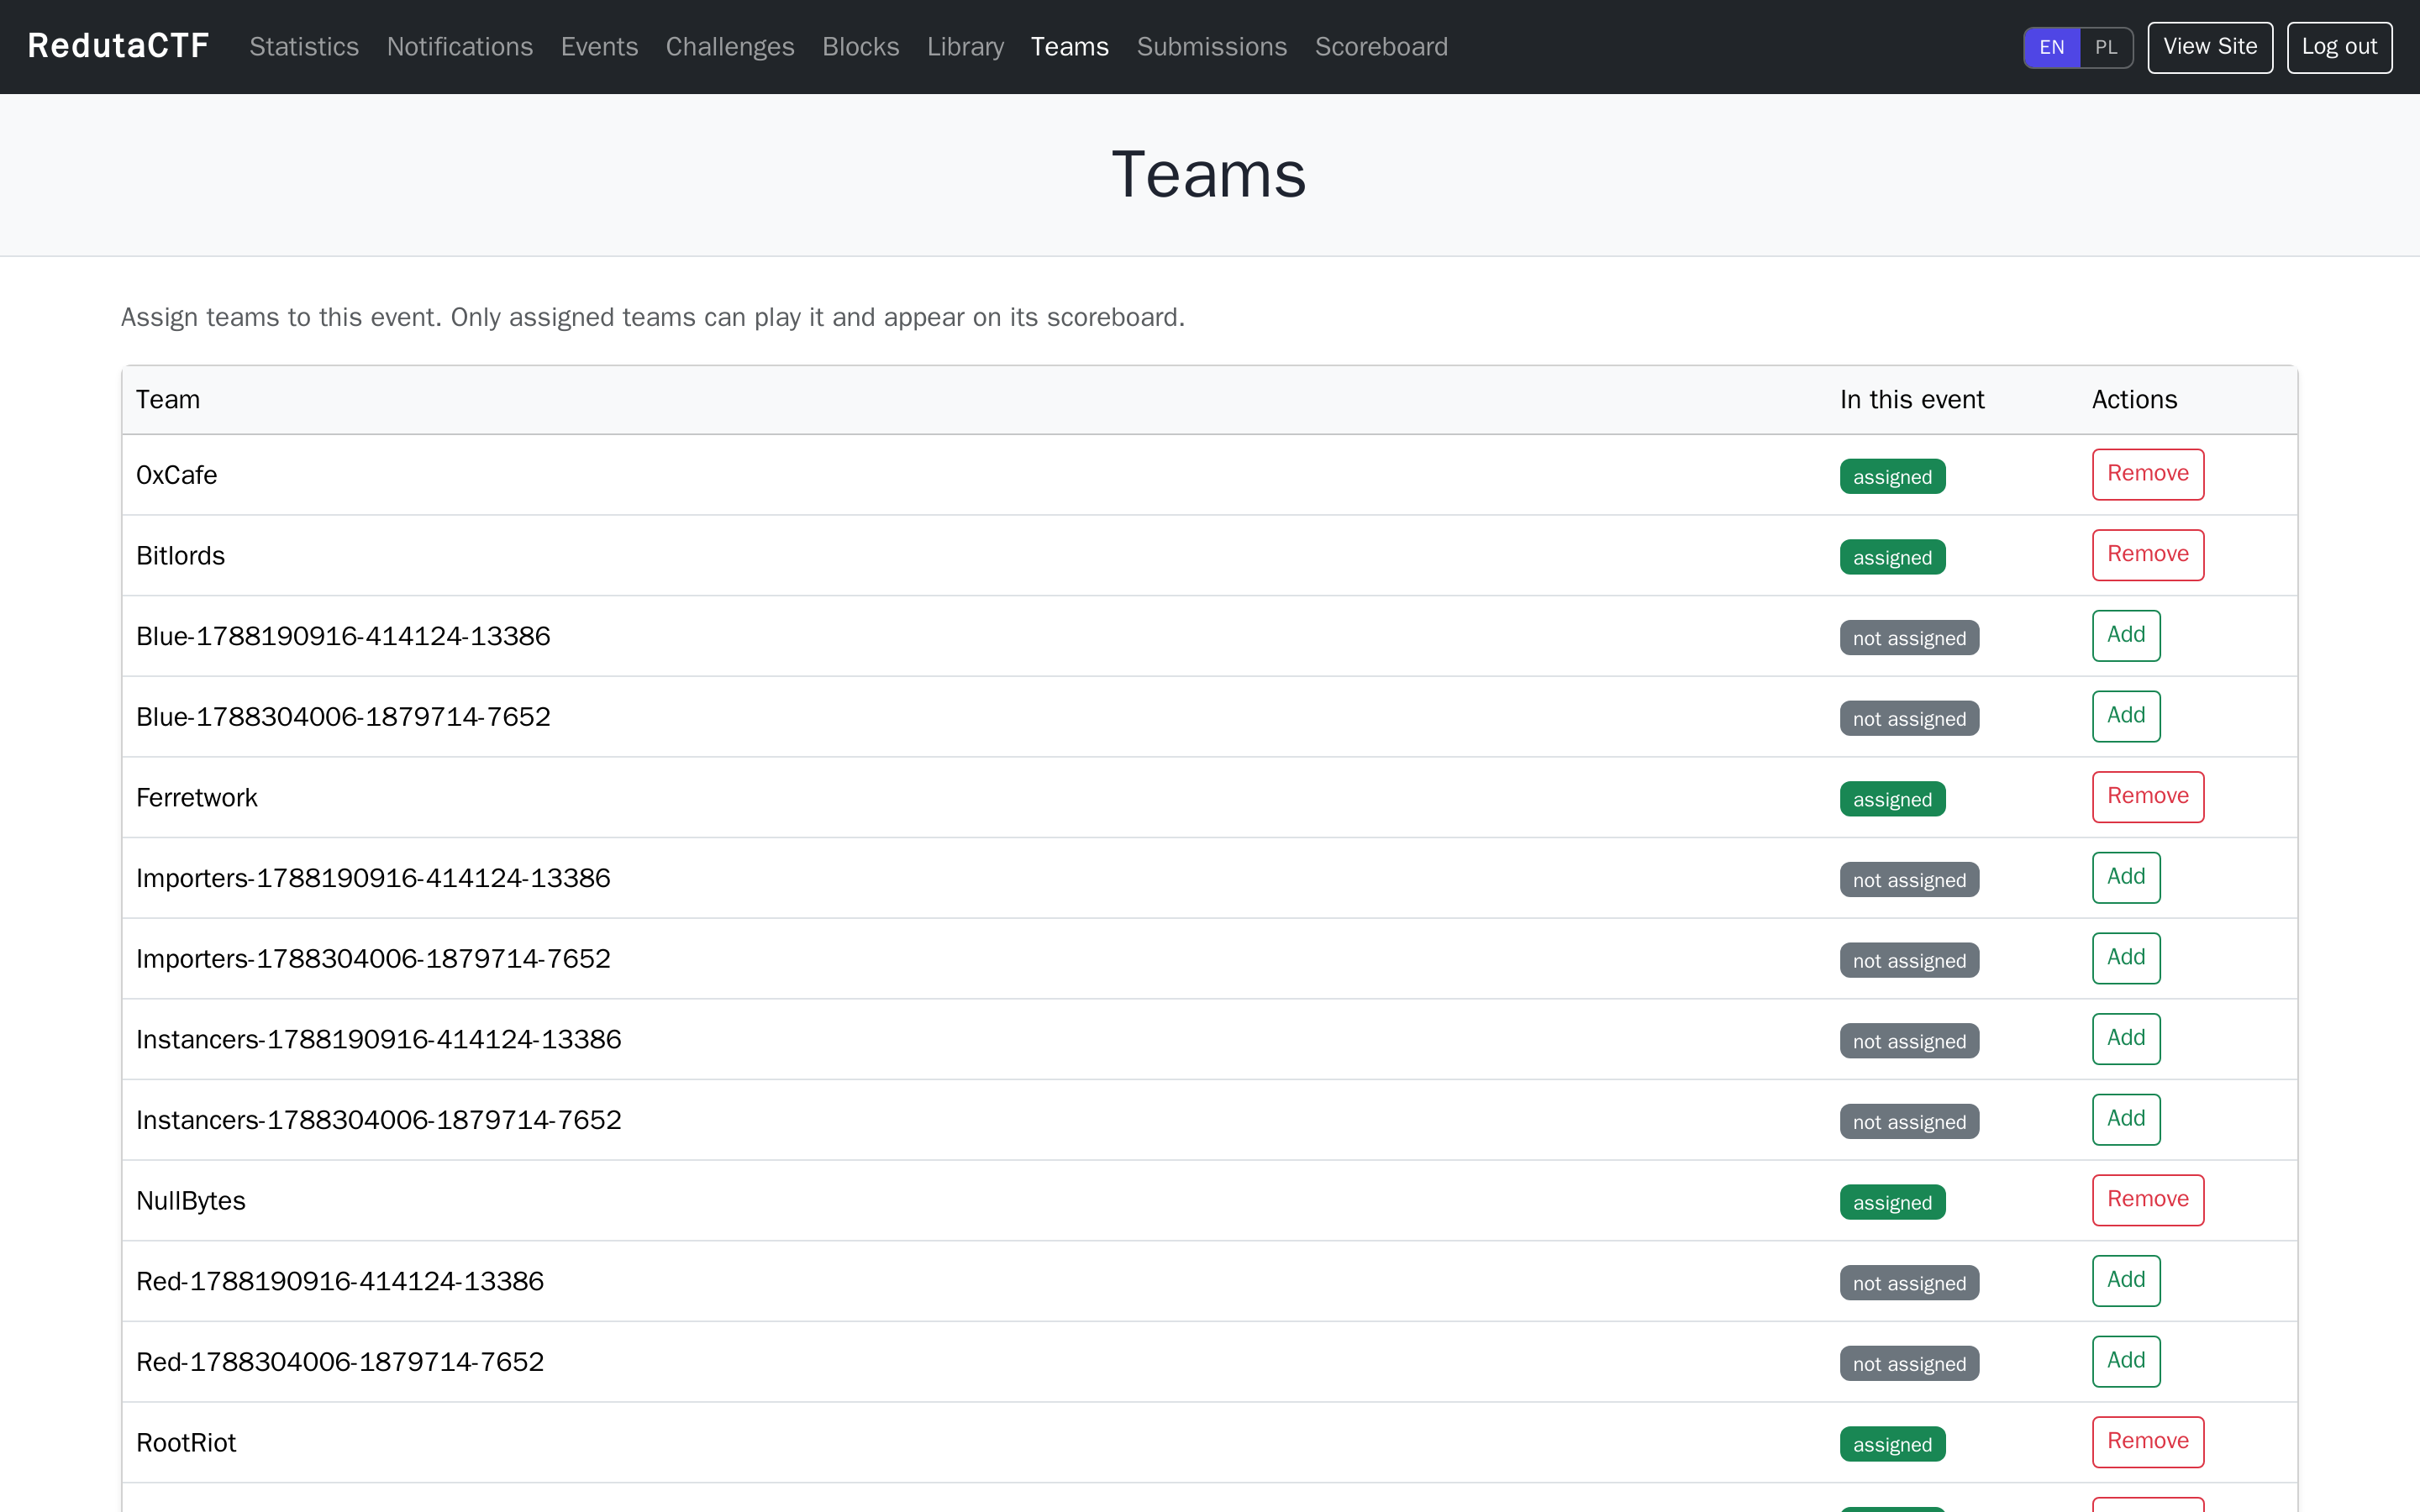Click the NullBytes team name
The image size is (2420, 1512).
point(191,1201)
